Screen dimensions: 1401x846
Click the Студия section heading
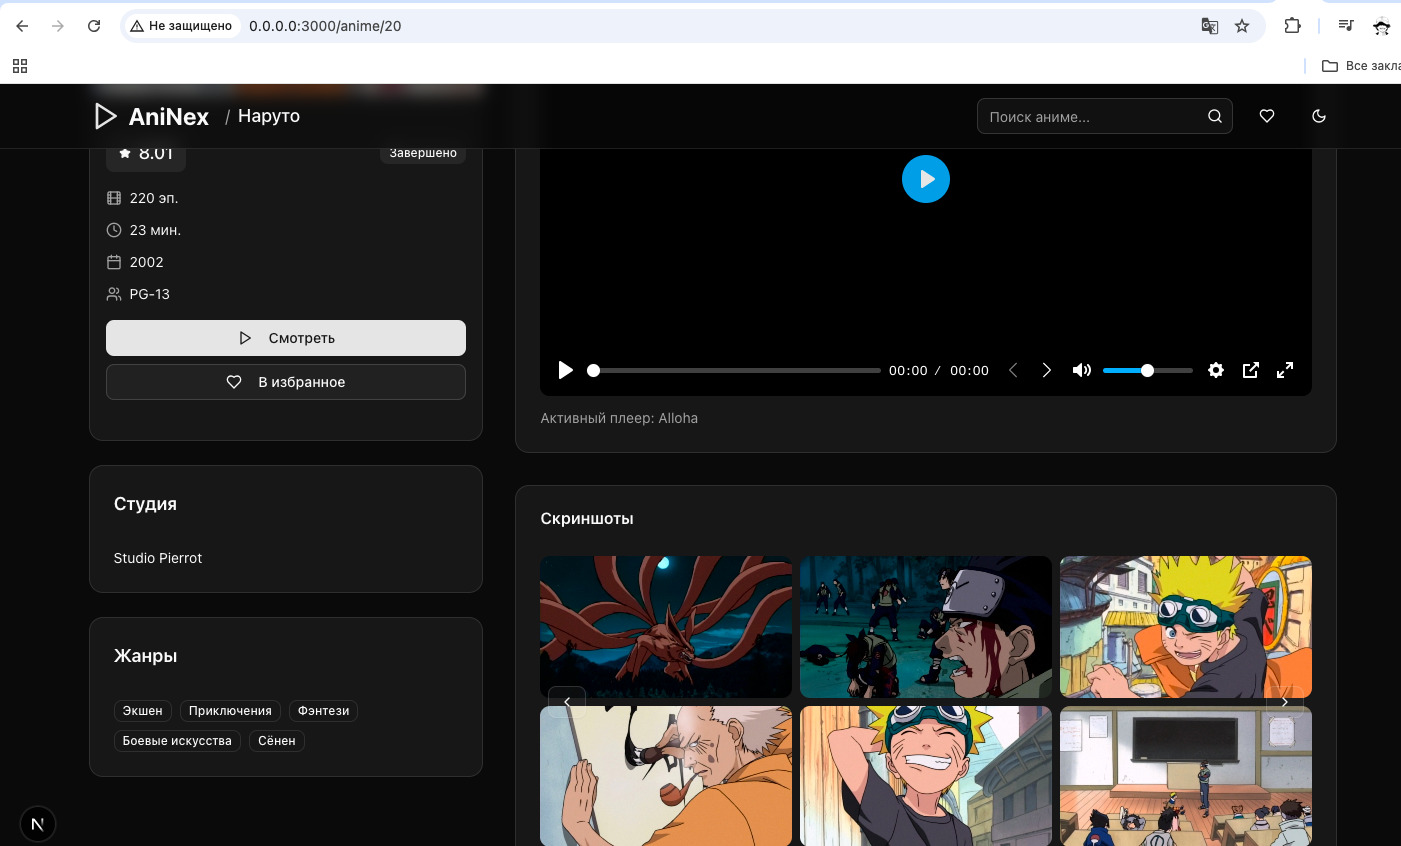(x=145, y=504)
